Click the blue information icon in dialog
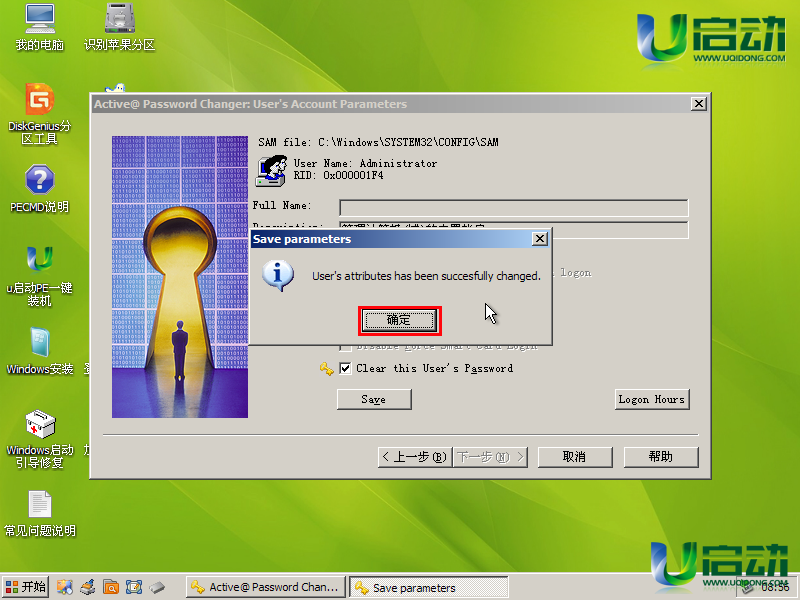The image size is (800, 600). pos(278,276)
